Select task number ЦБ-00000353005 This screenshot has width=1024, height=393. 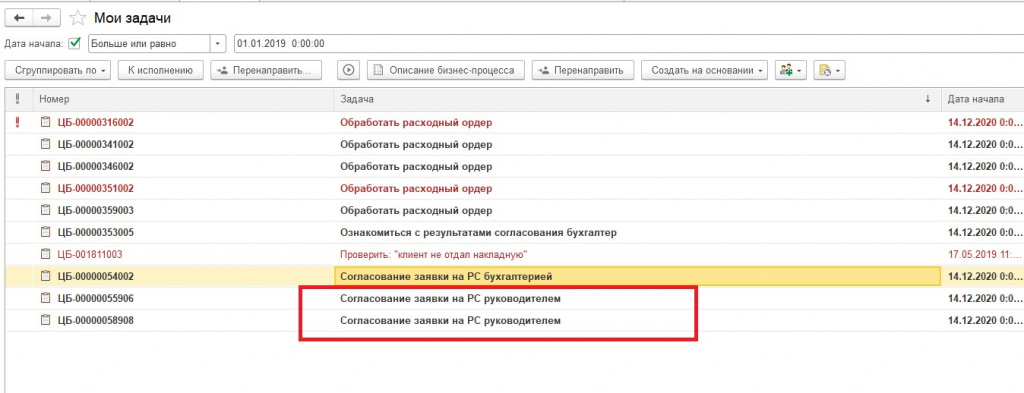coord(95,232)
